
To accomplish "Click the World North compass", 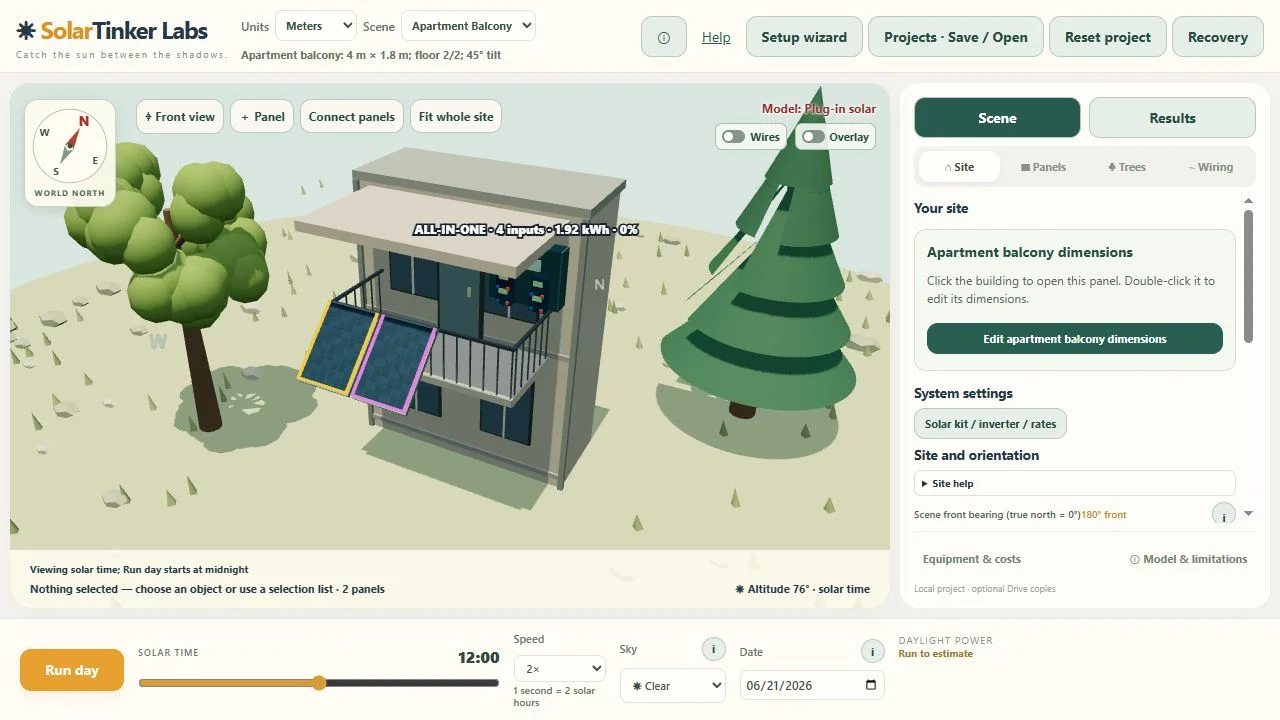I will [70, 153].
